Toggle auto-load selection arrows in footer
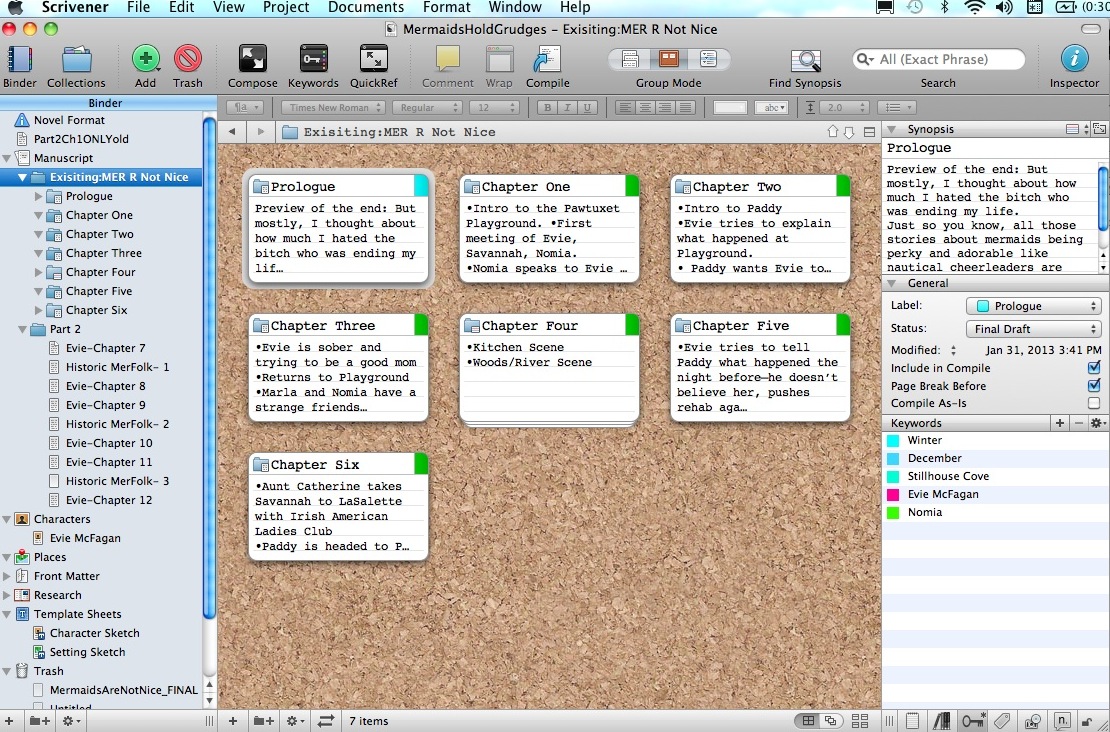Screen dimensions: 1110x732 click(326, 721)
